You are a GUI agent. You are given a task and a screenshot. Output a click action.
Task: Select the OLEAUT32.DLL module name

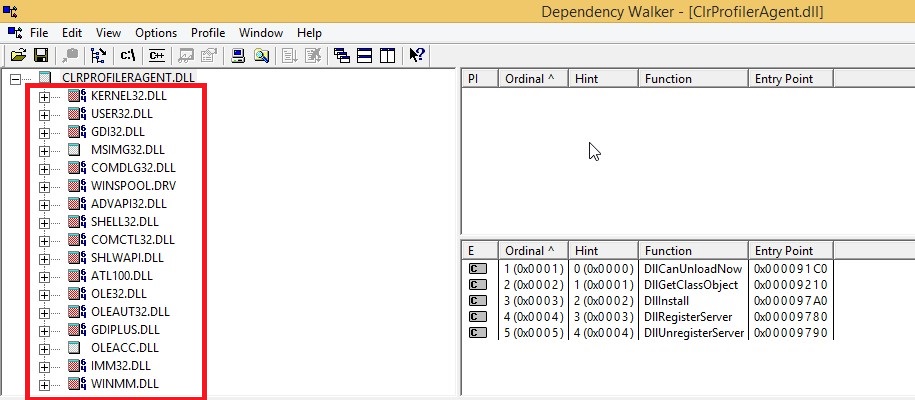[130, 311]
